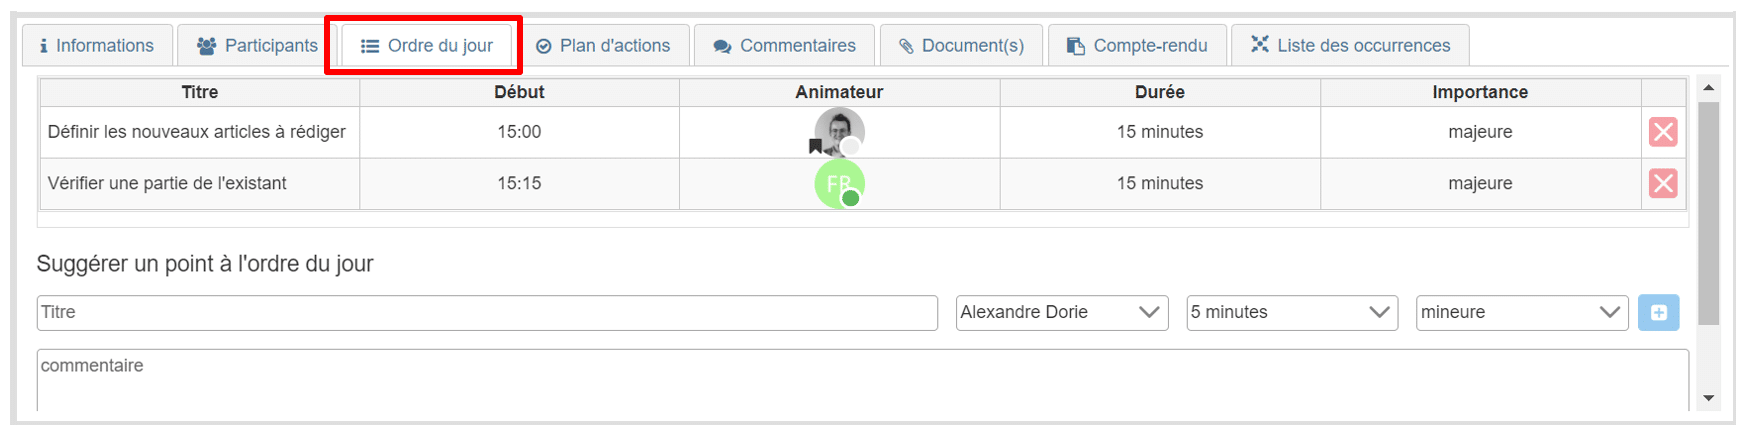The width and height of the screenshot is (1750, 436).
Task: Click the green FR animator avatar
Action: coord(839,184)
